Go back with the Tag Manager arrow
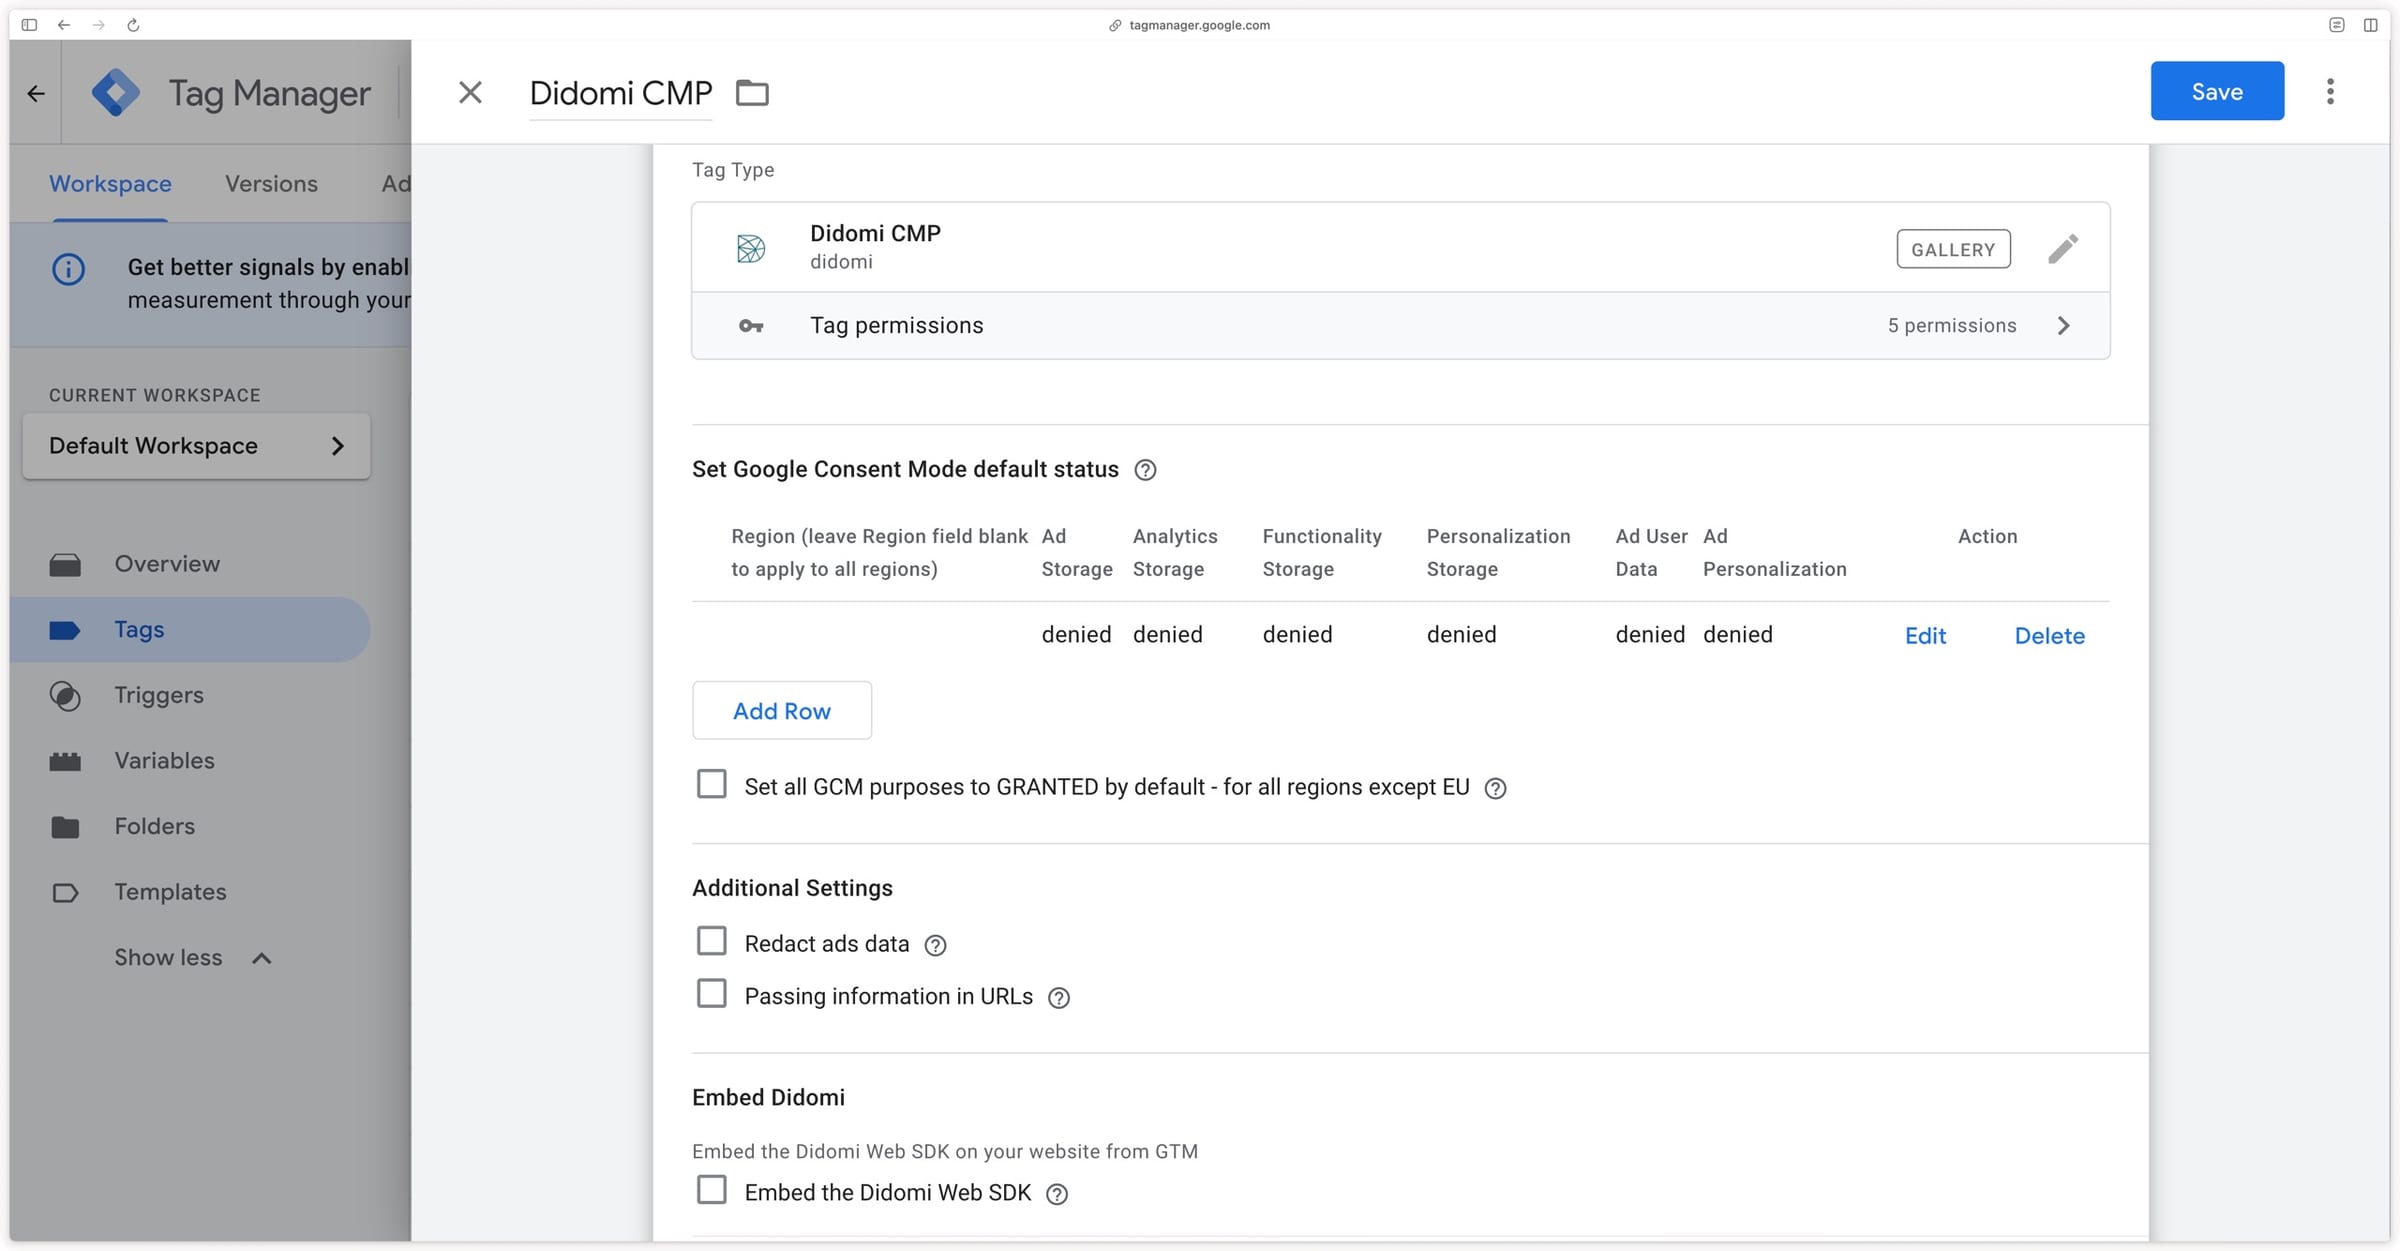 (36, 93)
